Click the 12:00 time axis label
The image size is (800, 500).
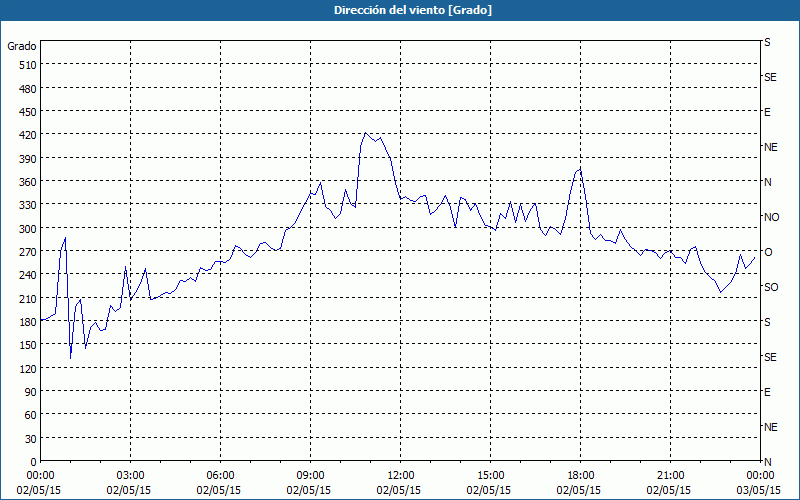(x=401, y=476)
